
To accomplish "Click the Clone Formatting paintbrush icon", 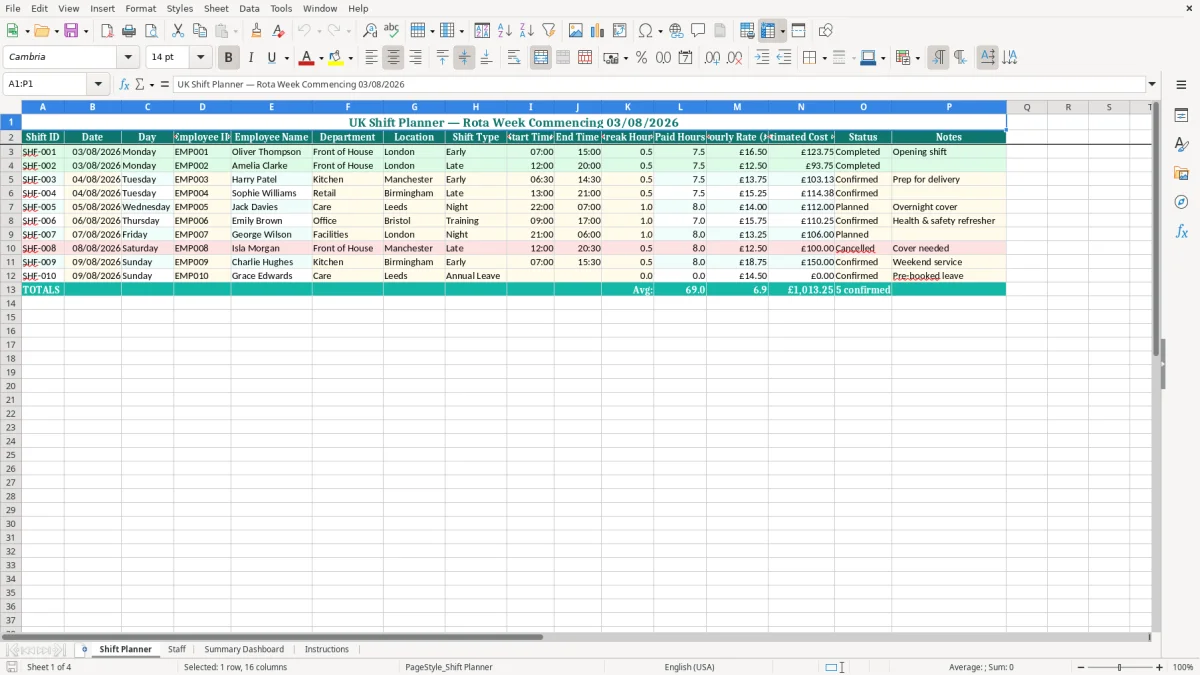I will click(256, 31).
